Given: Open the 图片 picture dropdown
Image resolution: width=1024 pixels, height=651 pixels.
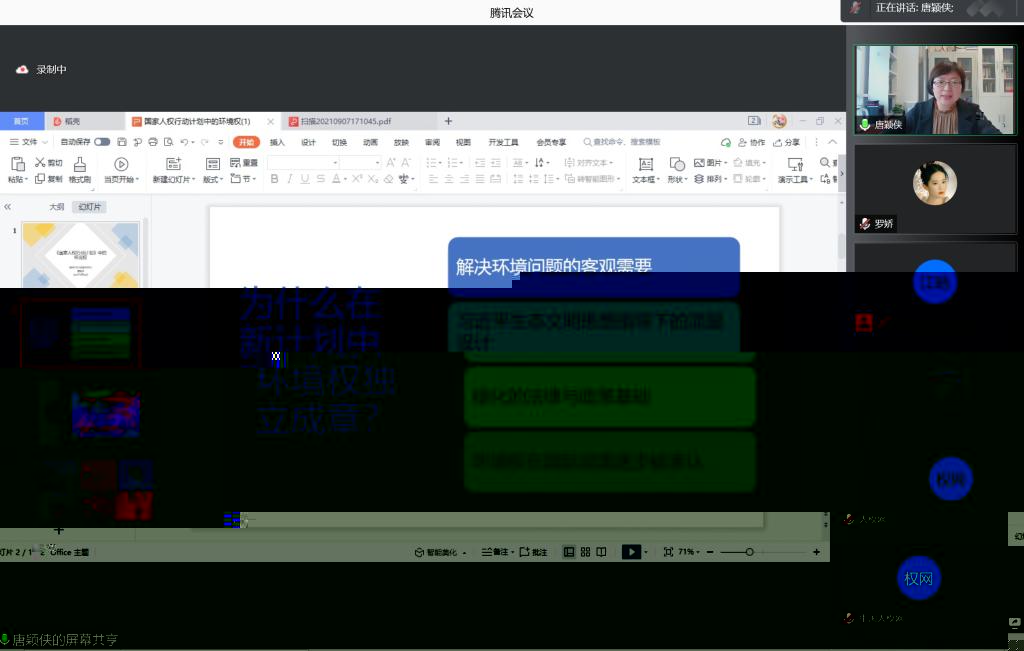Looking at the screenshot, I should click(x=714, y=163).
